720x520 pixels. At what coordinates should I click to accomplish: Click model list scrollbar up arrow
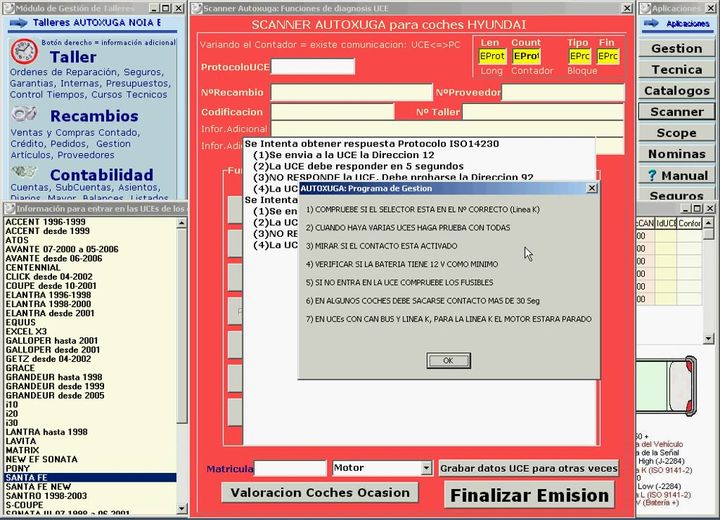point(181,223)
